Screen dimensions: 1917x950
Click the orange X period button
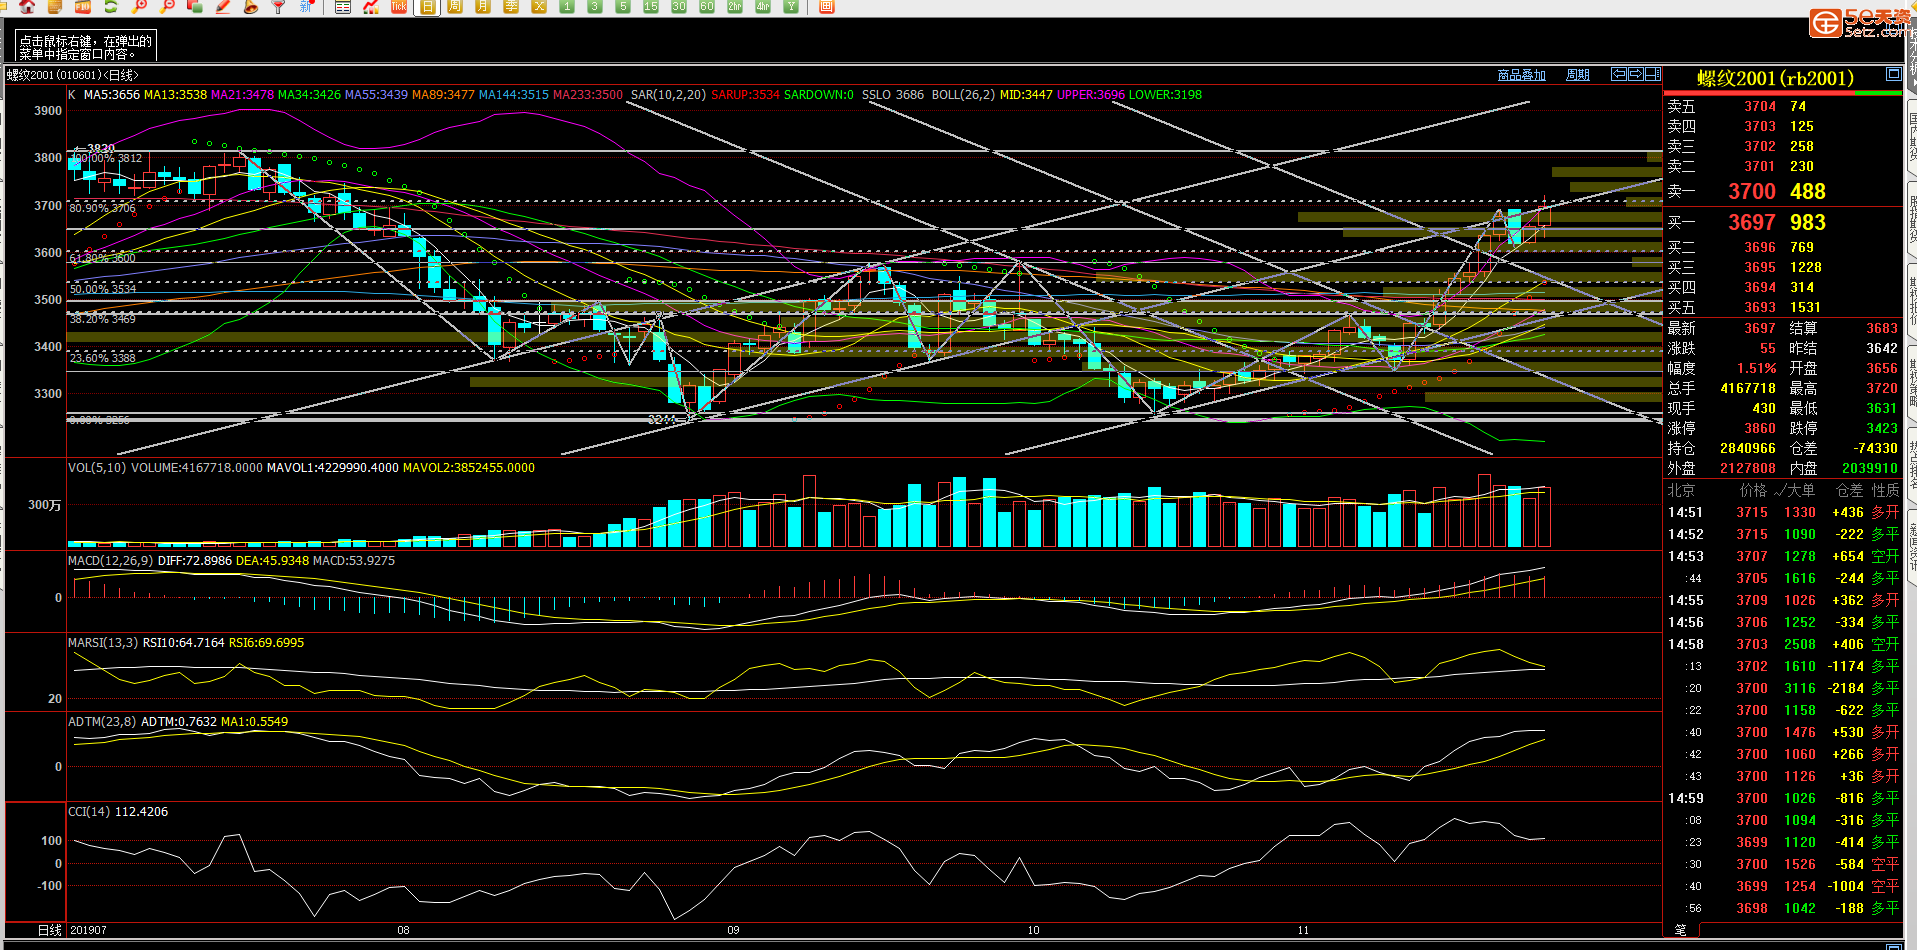click(539, 6)
